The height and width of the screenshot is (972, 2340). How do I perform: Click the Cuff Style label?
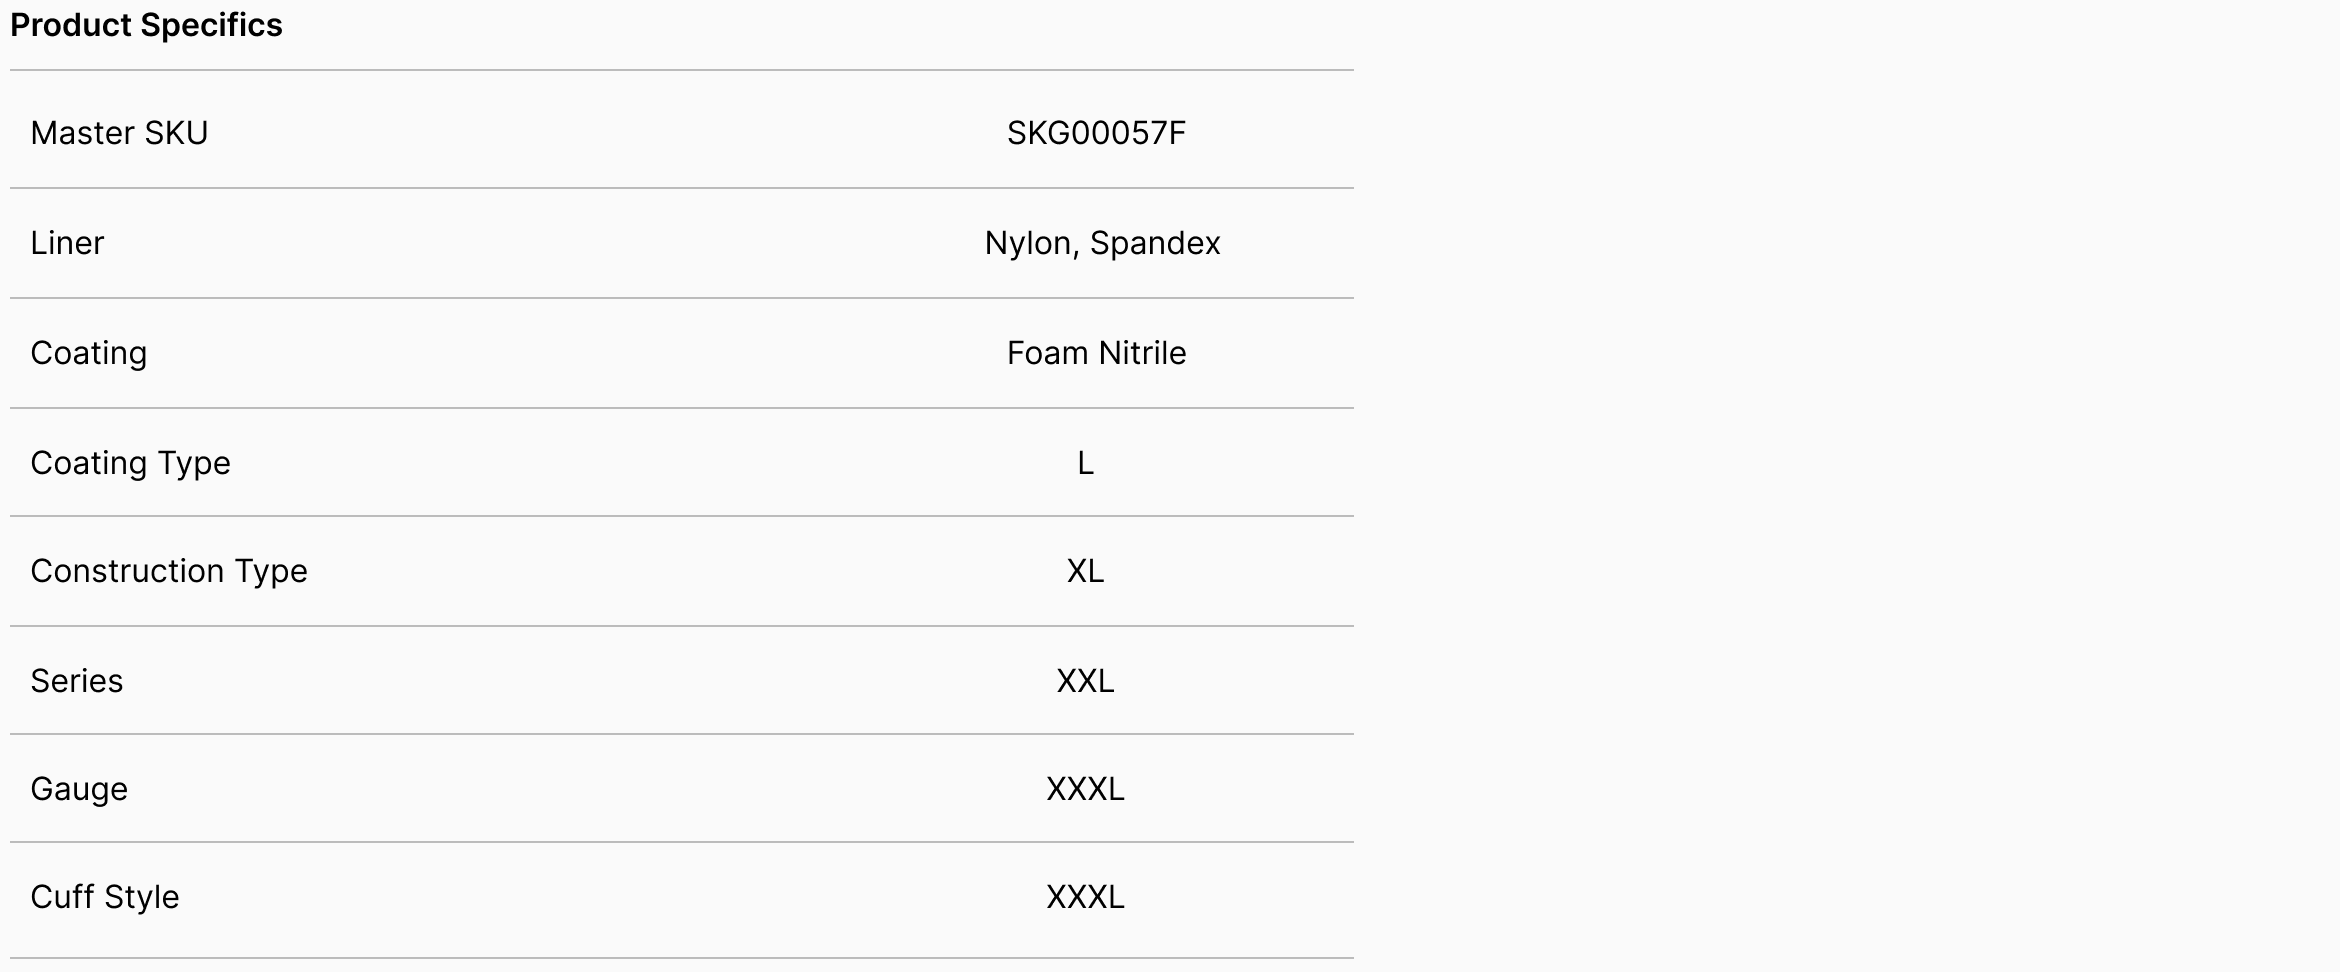105,897
